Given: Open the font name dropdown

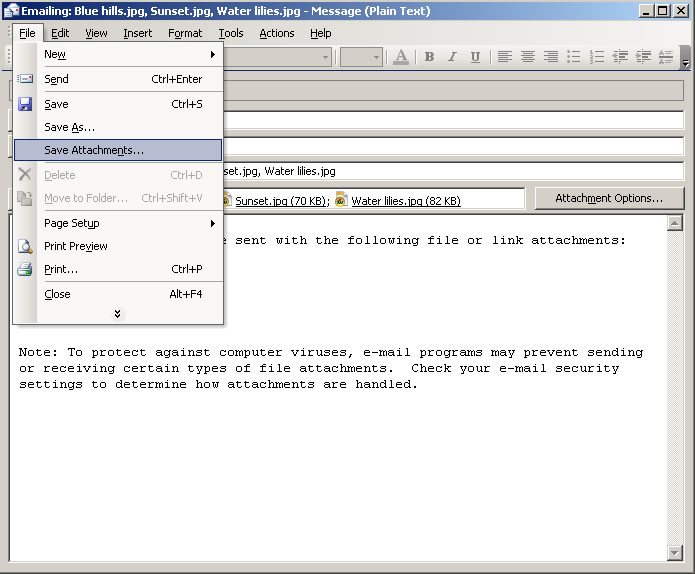Looking at the screenshot, I should 325,57.
